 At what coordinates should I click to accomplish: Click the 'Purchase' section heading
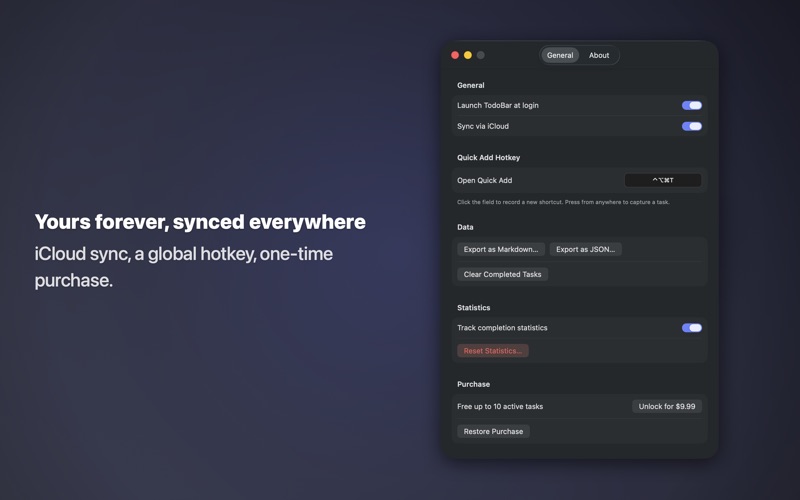tap(473, 384)
